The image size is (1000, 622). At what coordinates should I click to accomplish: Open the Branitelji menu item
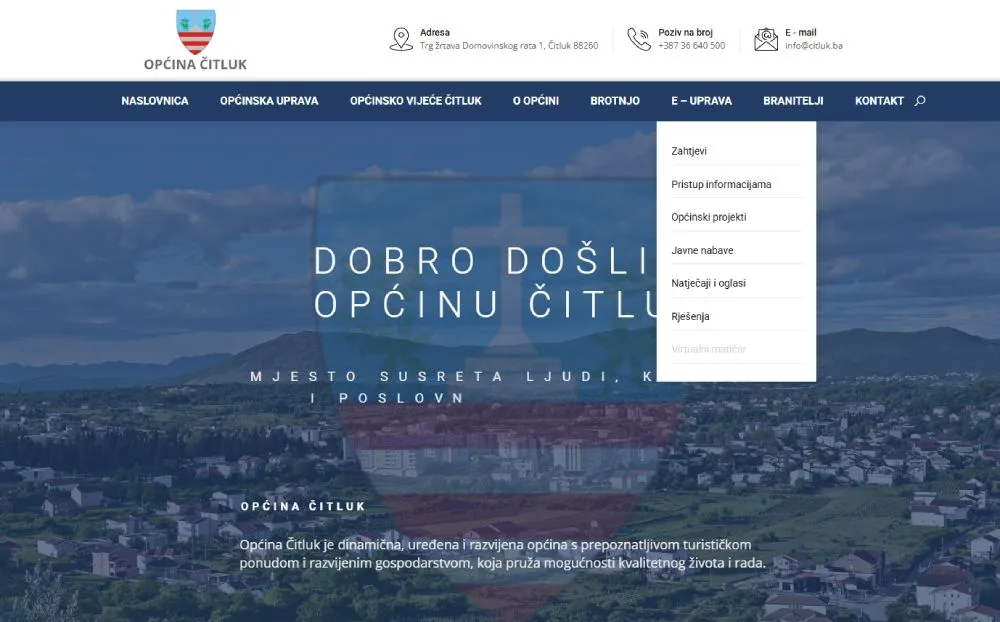coord(793,101)
